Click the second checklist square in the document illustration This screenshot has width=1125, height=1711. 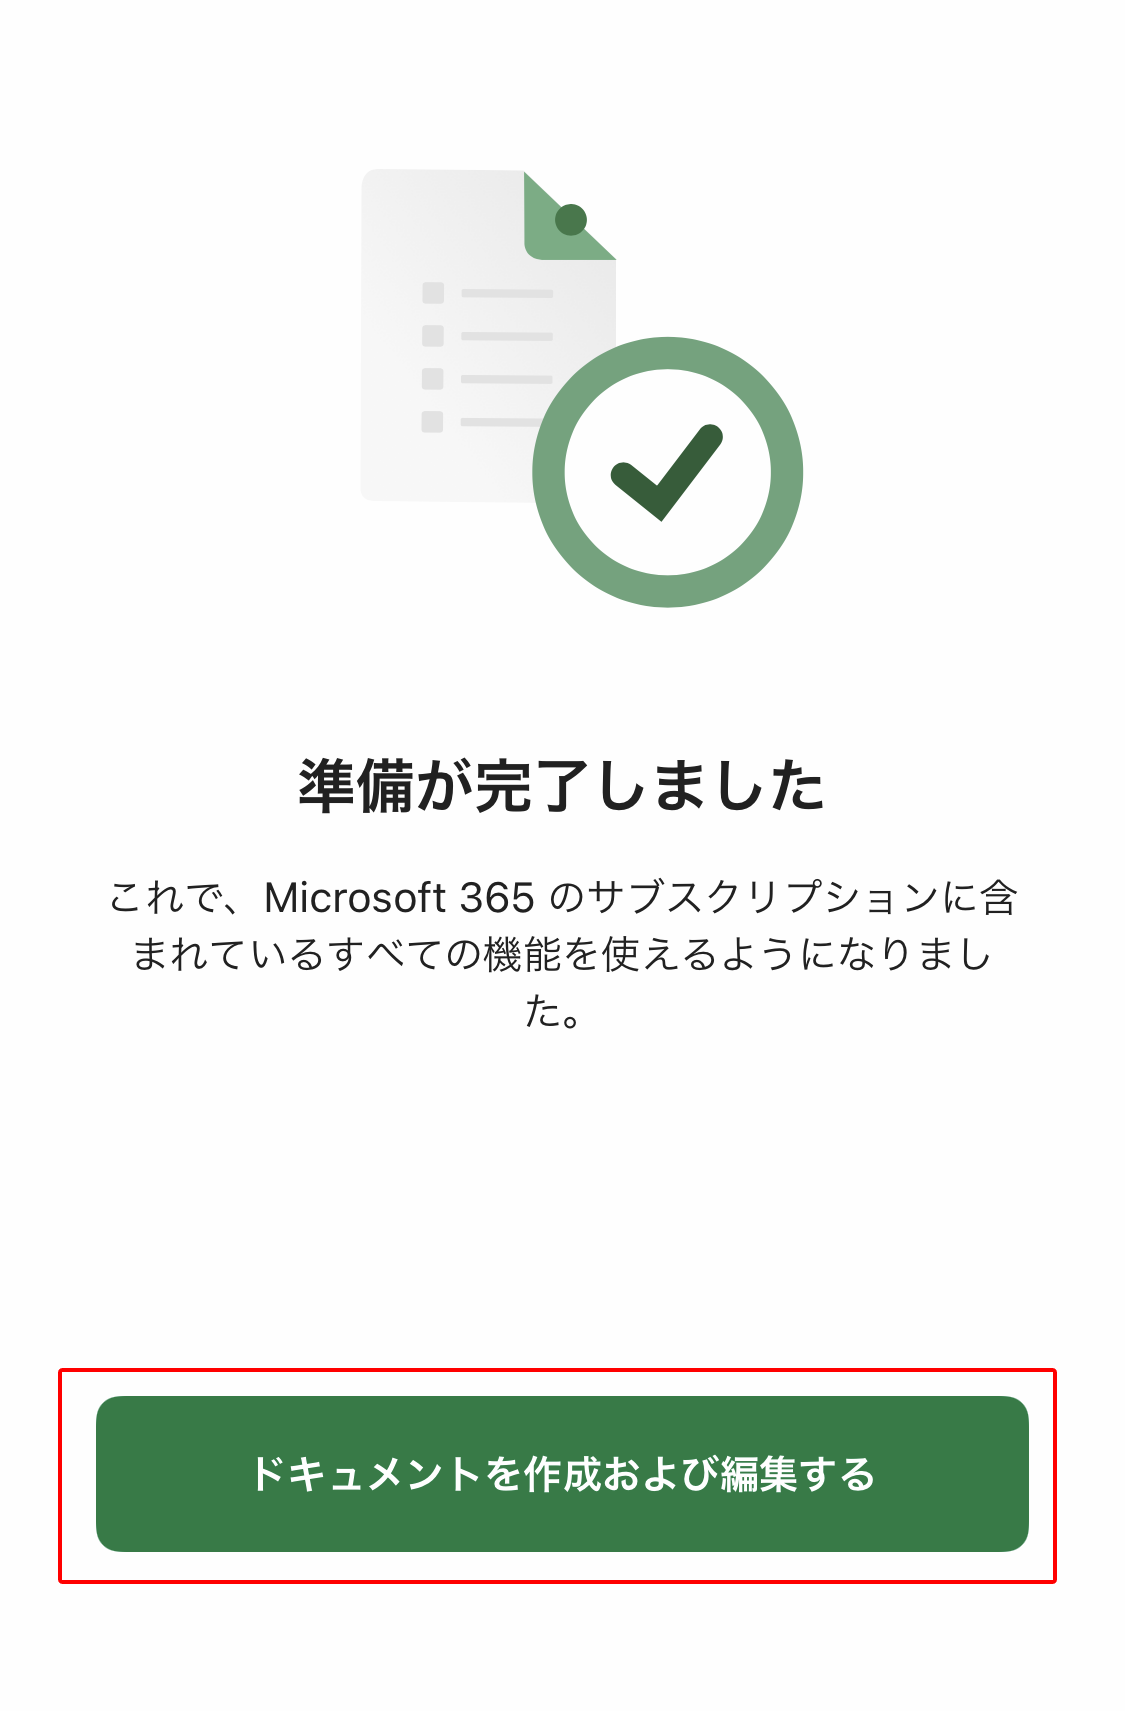[x=433, y=336]
